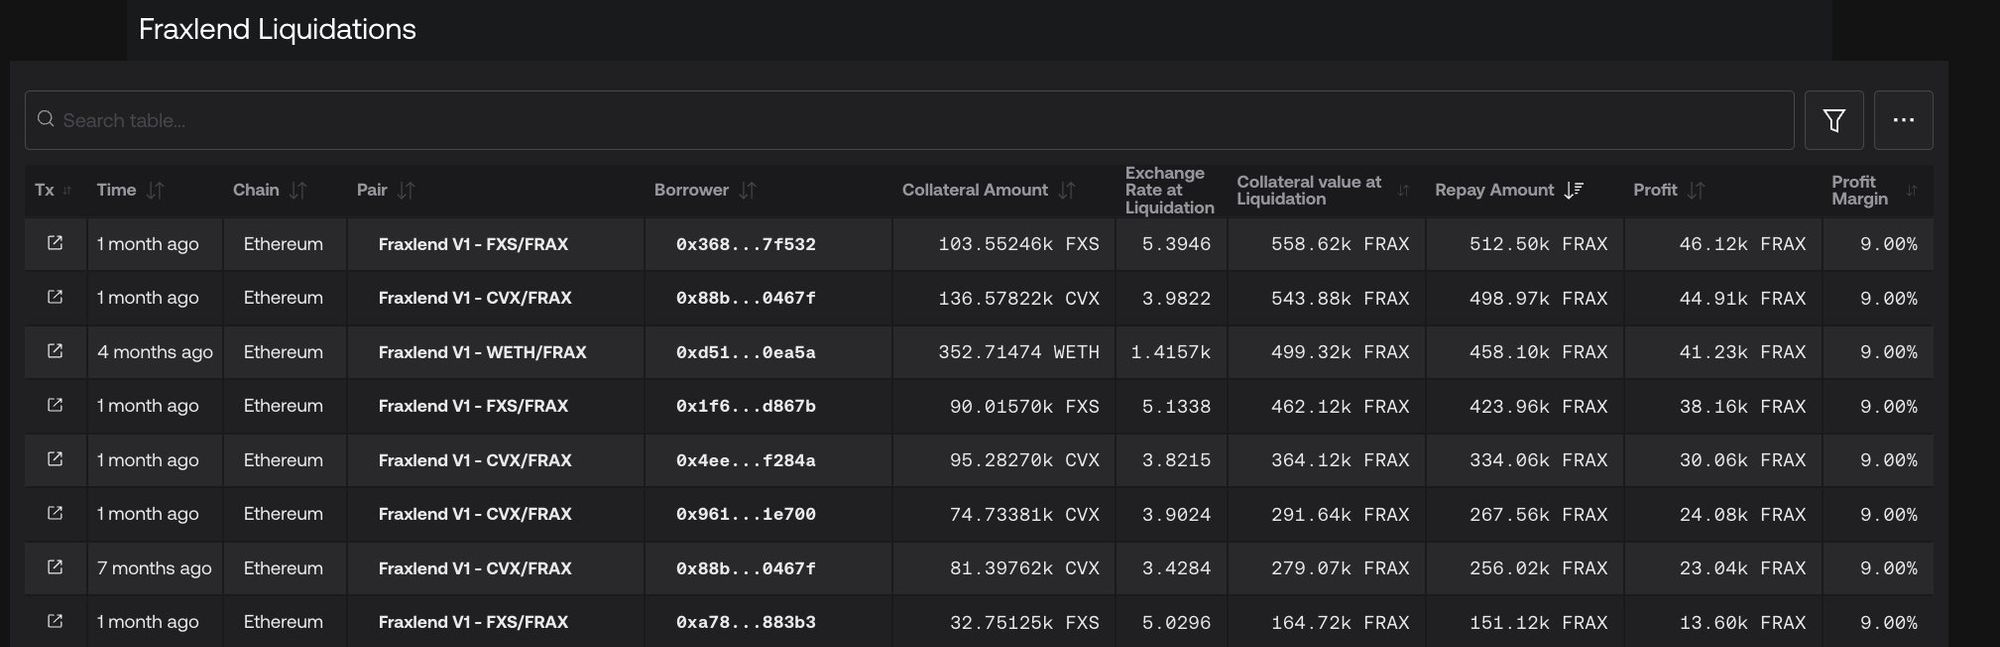The height and width of the screenshot is (647, 2000).
Task: Open the table filter funnel icon
Action: [x=1833, y=120]
